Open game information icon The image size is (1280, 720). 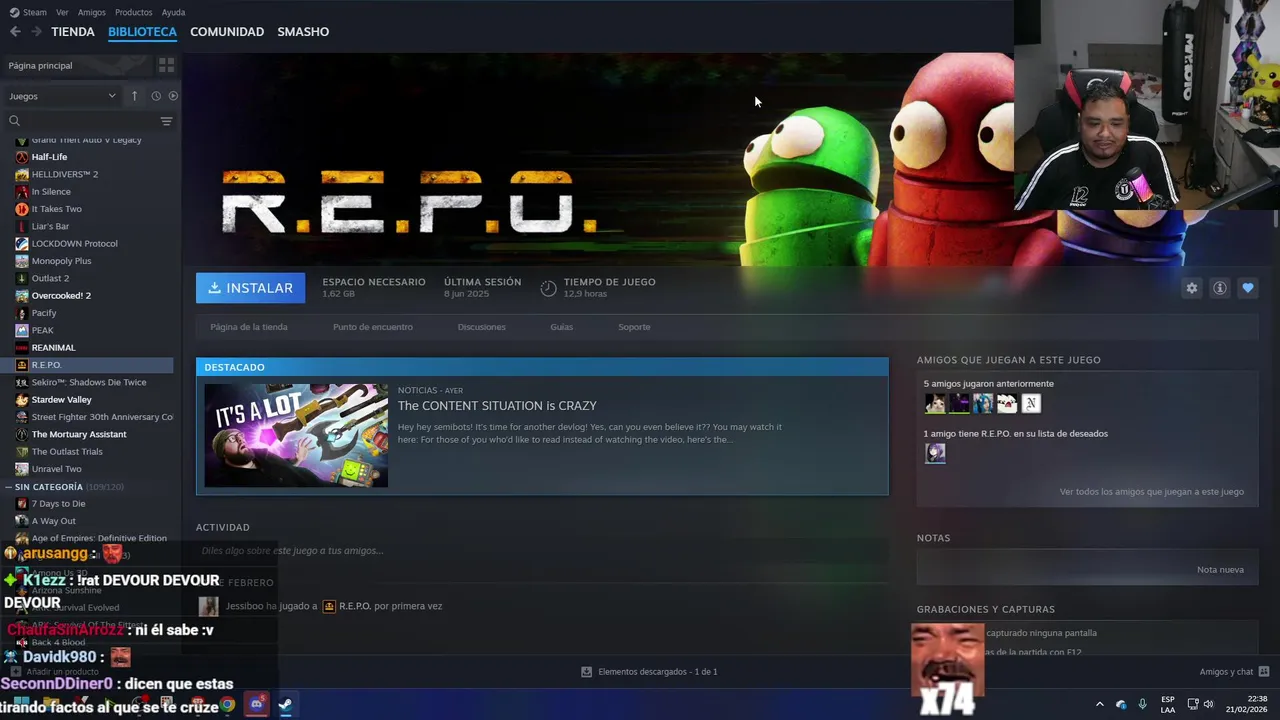tap(1219, 288)
